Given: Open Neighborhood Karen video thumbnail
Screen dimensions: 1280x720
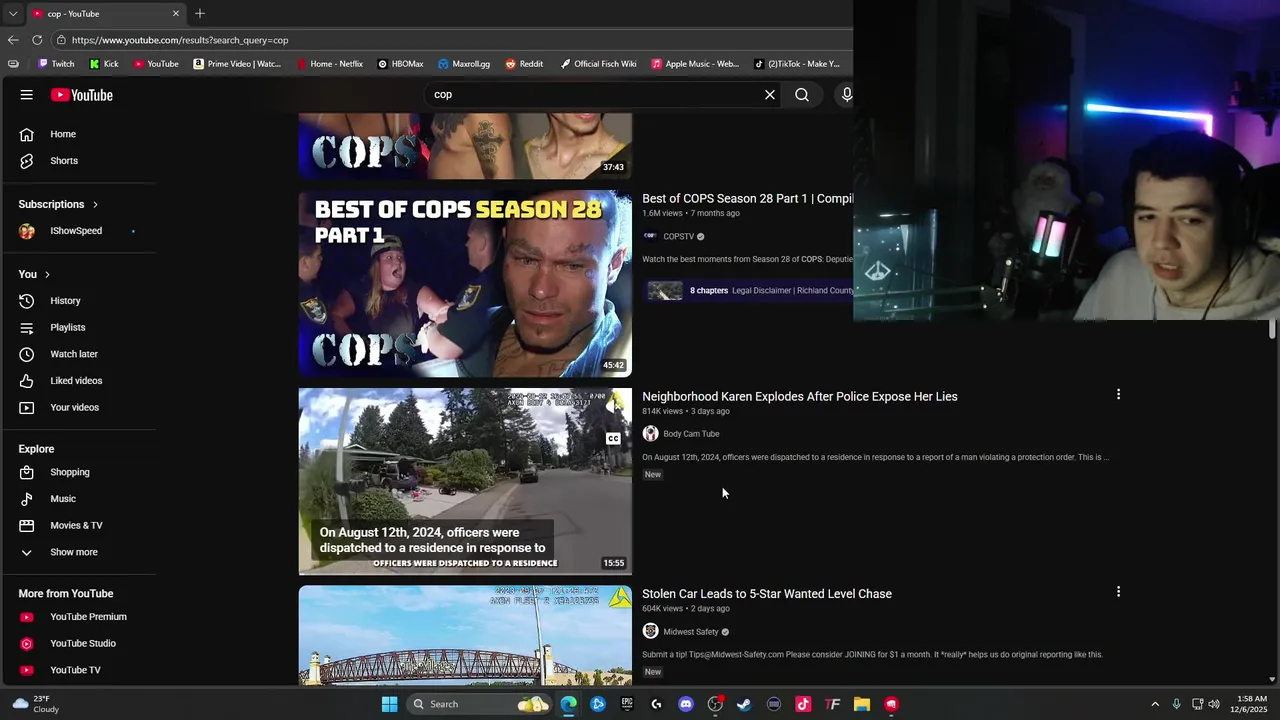Looking at the screenshot, I should click(465, 482).
